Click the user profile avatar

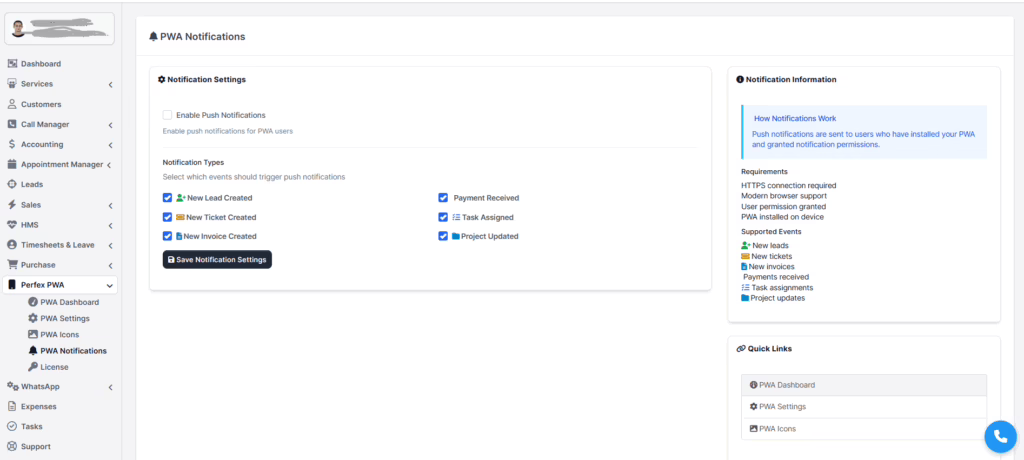click(x=19, y=27)
